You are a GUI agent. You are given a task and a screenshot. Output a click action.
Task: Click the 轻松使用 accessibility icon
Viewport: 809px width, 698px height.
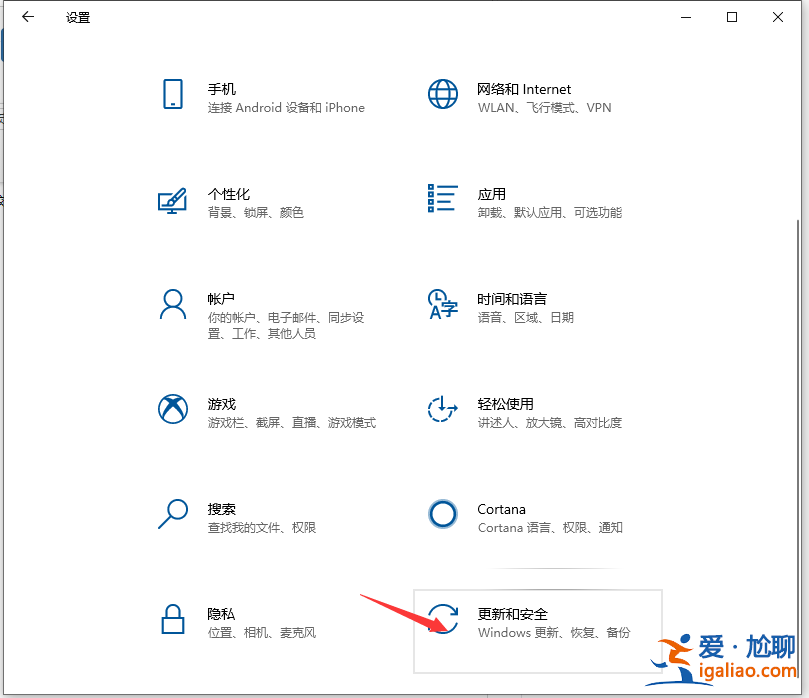click(443, 411)
